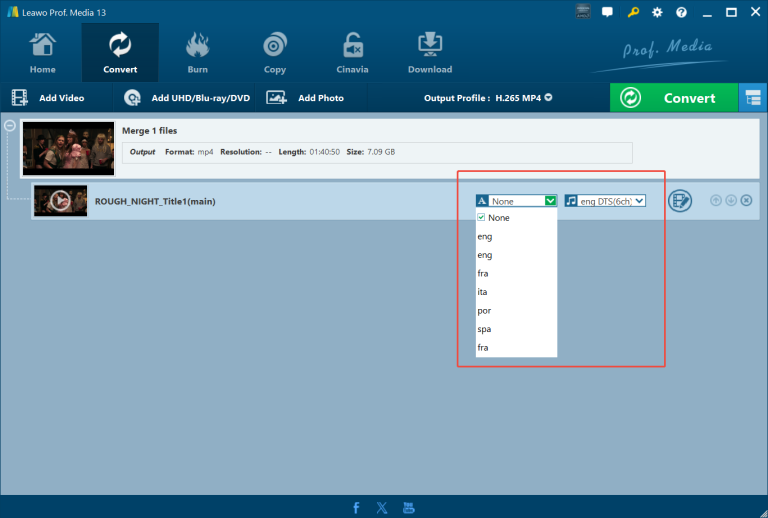Open the Output Profile H.265 MP4 dropdown
The height and width of the screenshot is (518, 768).
(x=488, y=98)
